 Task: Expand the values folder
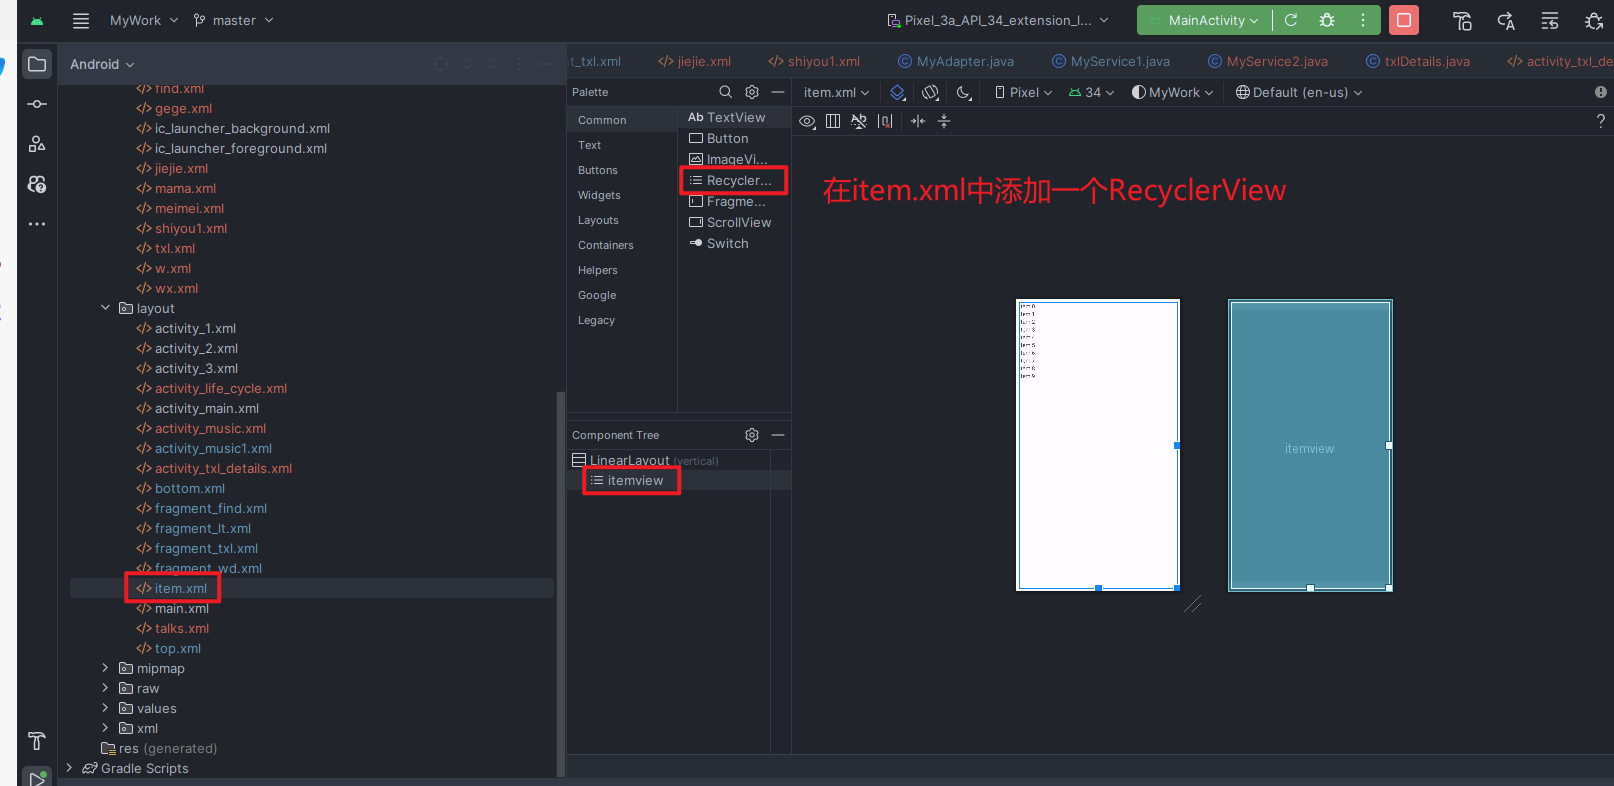pos(105,708)
